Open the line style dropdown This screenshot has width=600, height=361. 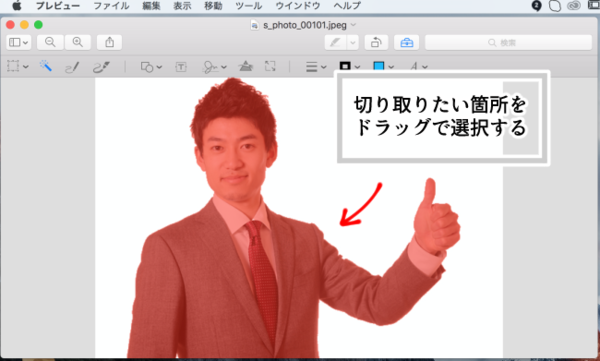(x=316, y=67)
